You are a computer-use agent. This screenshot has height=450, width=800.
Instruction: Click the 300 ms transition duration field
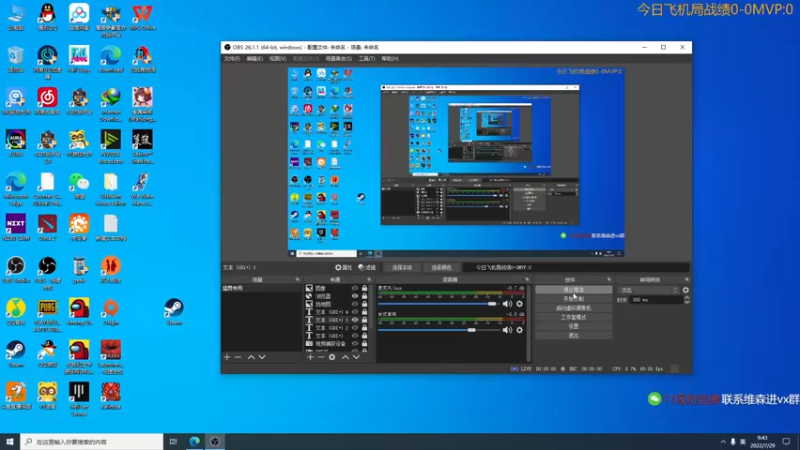coord(656,300)
